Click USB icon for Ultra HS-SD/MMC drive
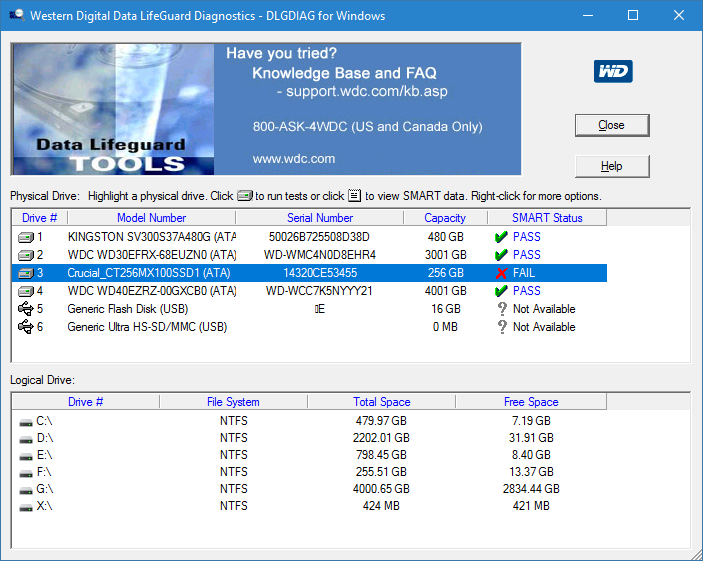703x561 pixels. (x=26, y=326)
